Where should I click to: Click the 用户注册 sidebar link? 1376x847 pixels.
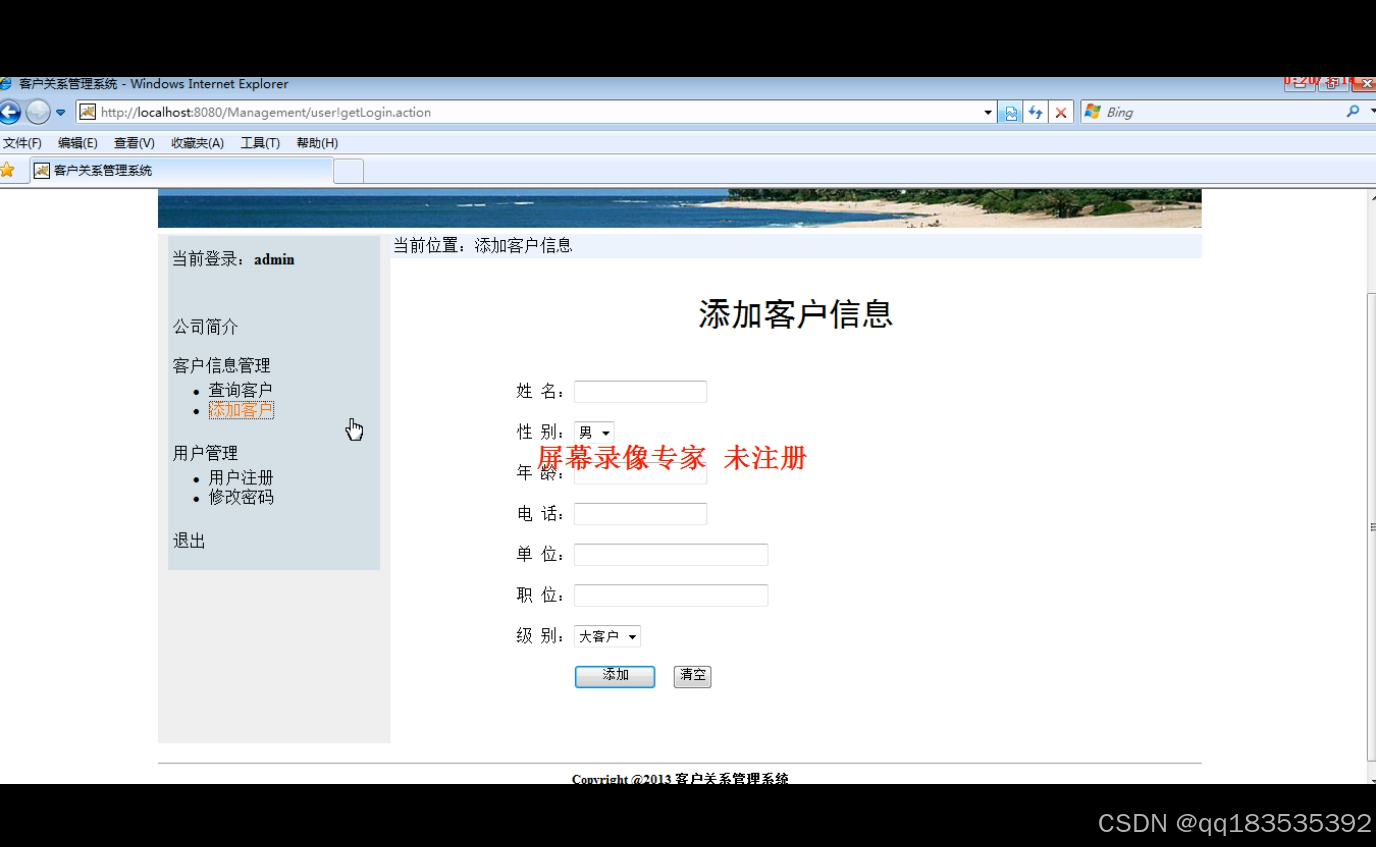(240, 477)
